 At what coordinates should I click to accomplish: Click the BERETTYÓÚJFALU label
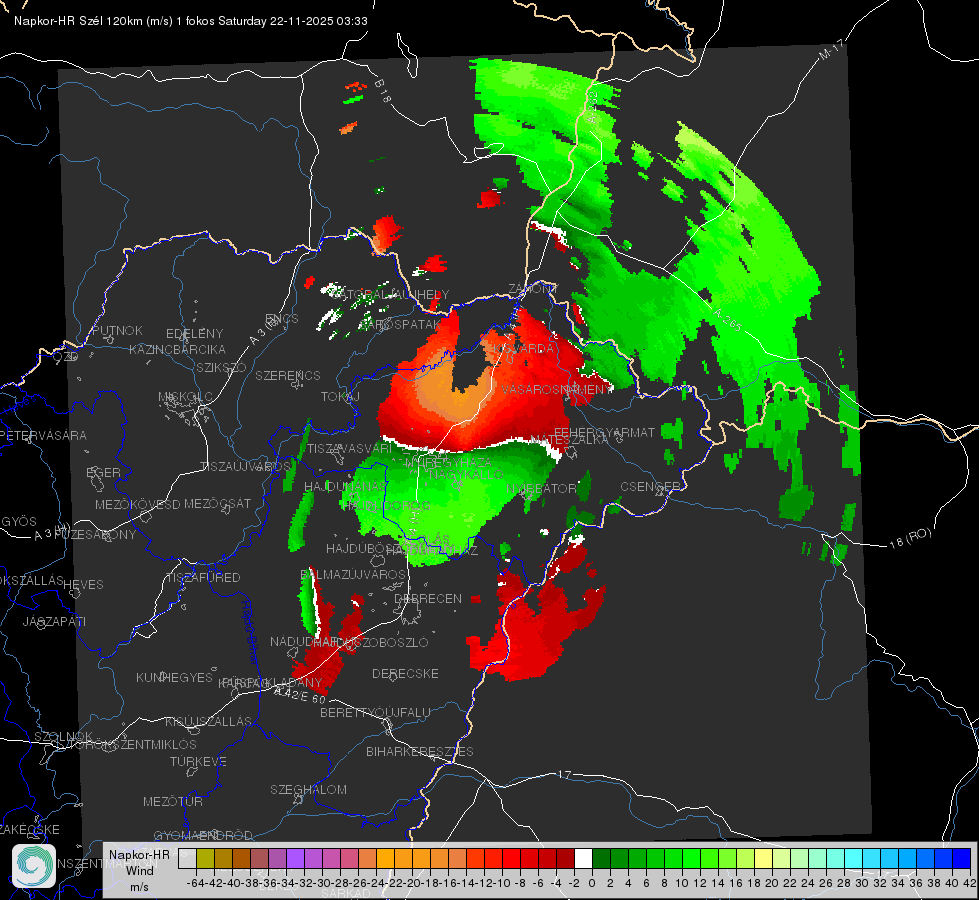click(x=375, y=713)
